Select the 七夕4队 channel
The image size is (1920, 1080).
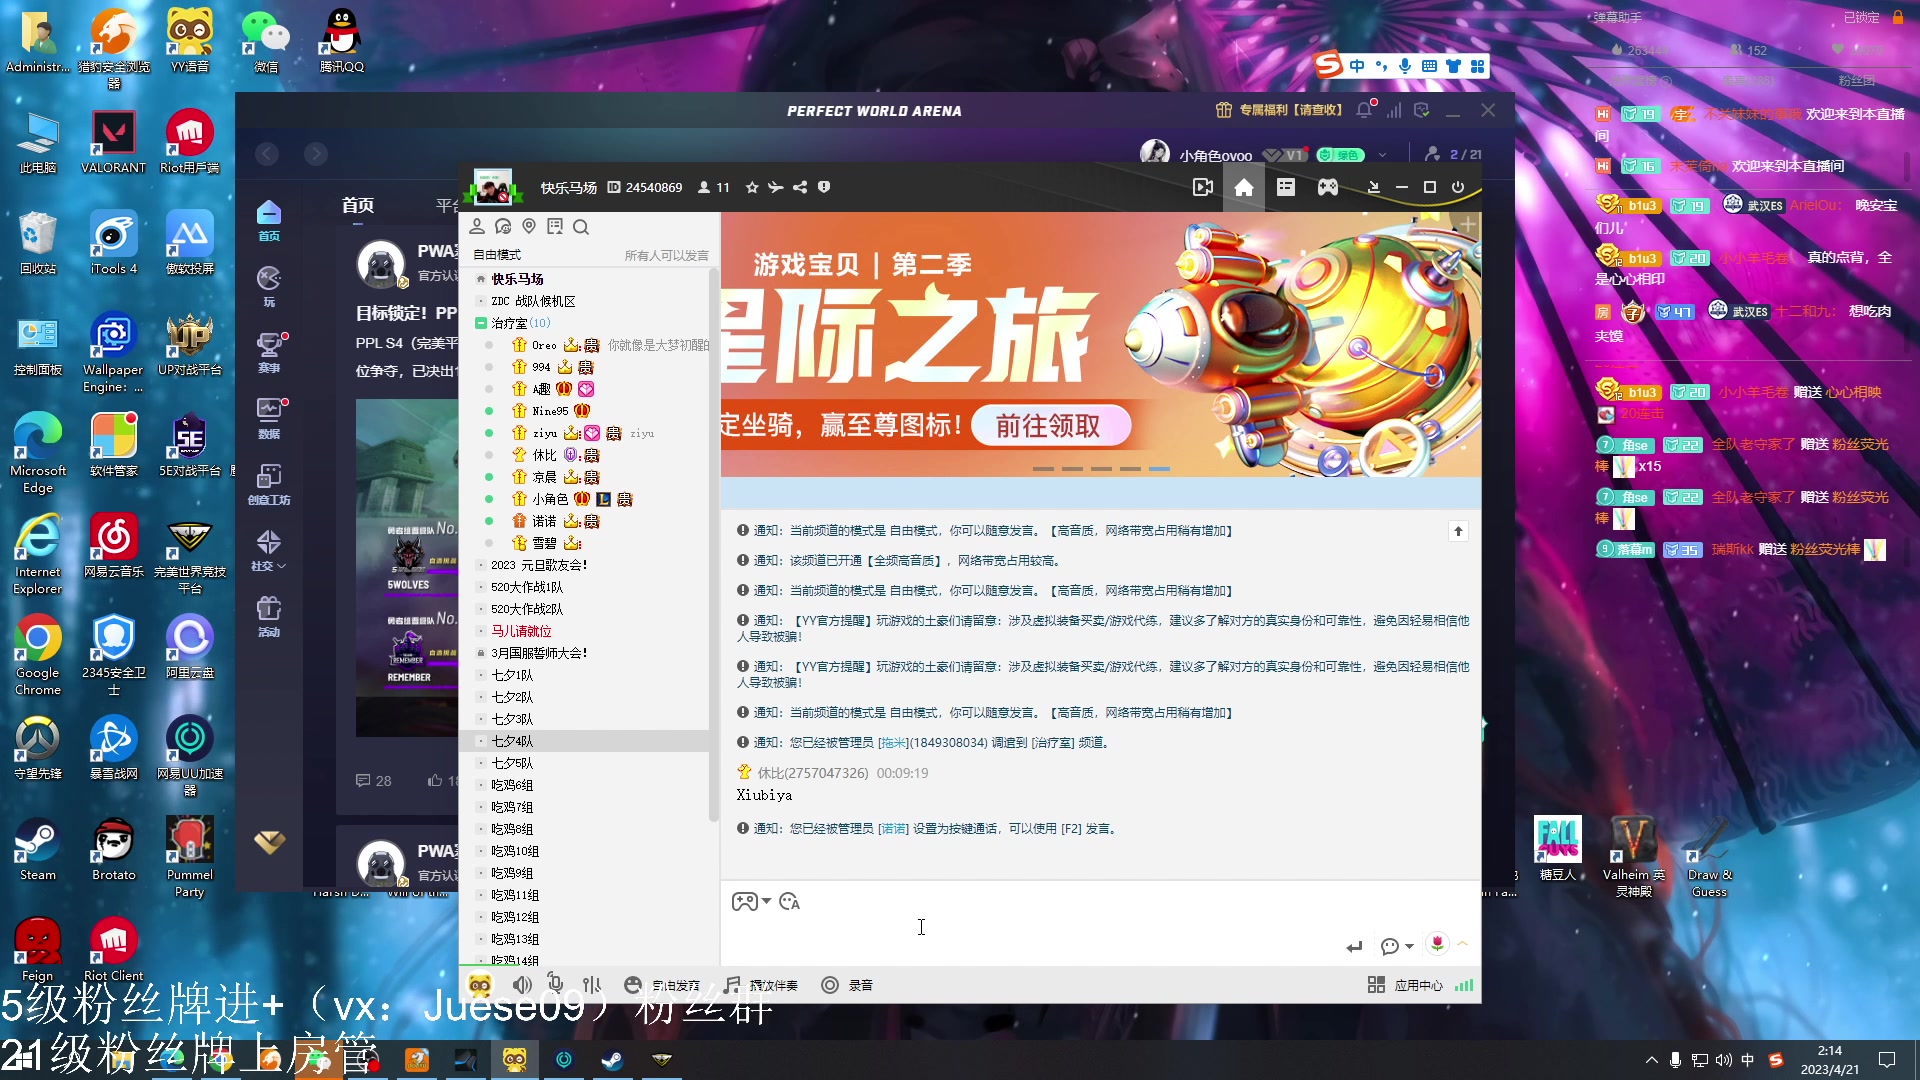tap(512, 741)
